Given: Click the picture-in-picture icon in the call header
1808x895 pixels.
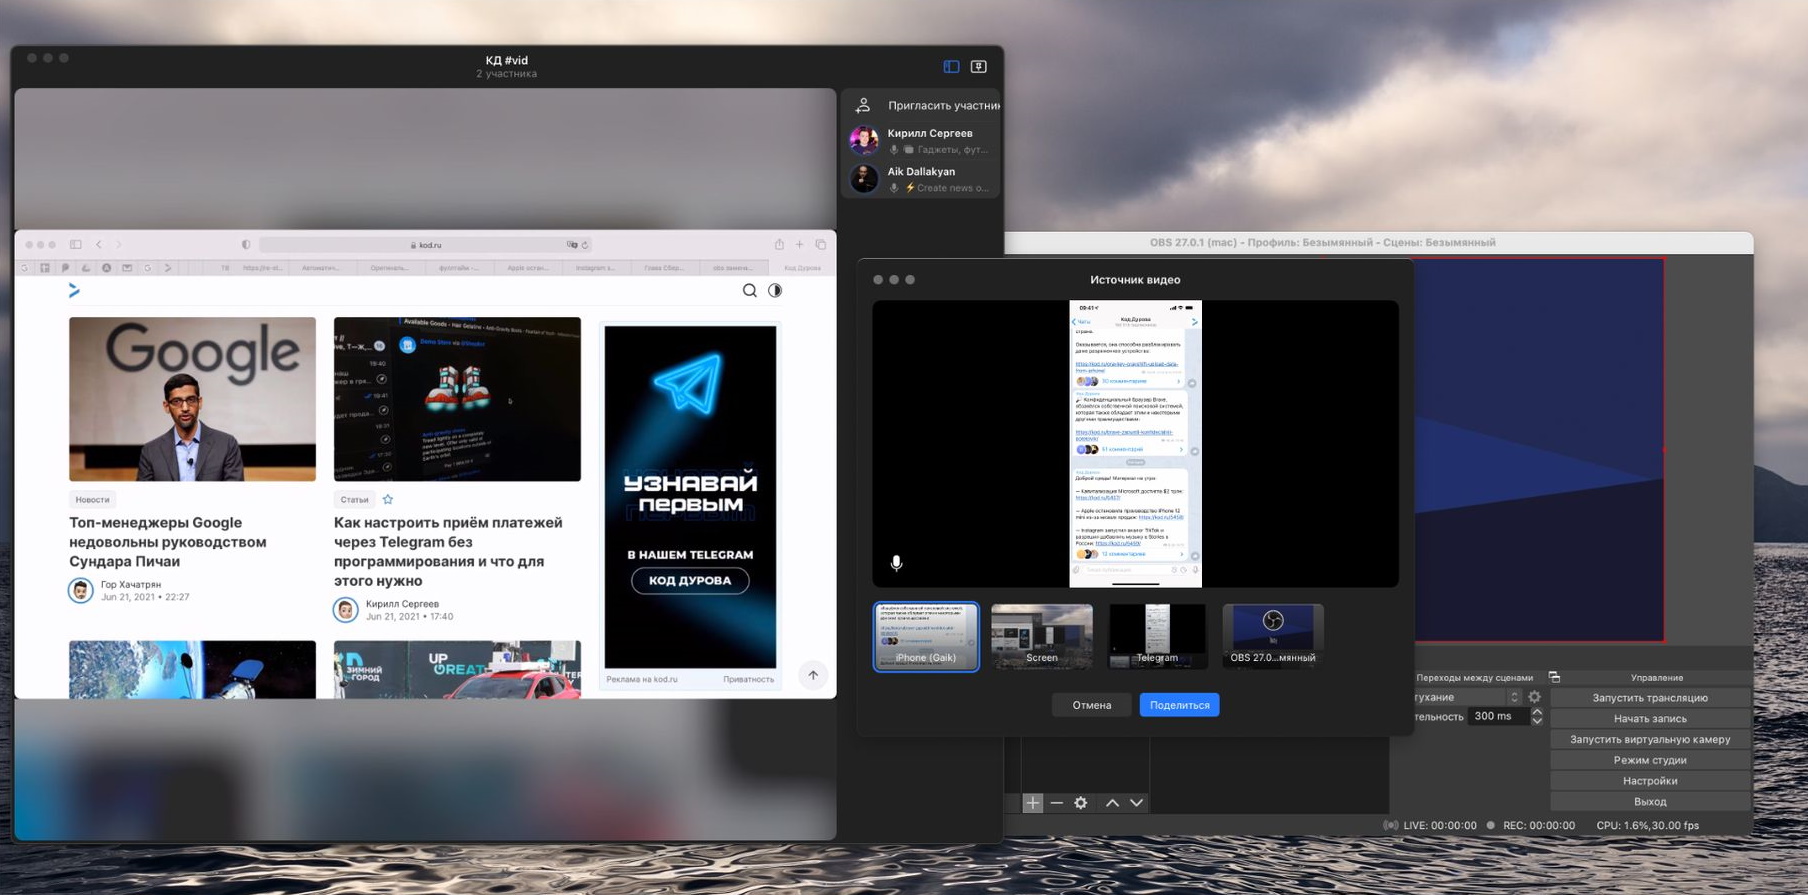Looking at the screenshot, I should pos(979,67).
